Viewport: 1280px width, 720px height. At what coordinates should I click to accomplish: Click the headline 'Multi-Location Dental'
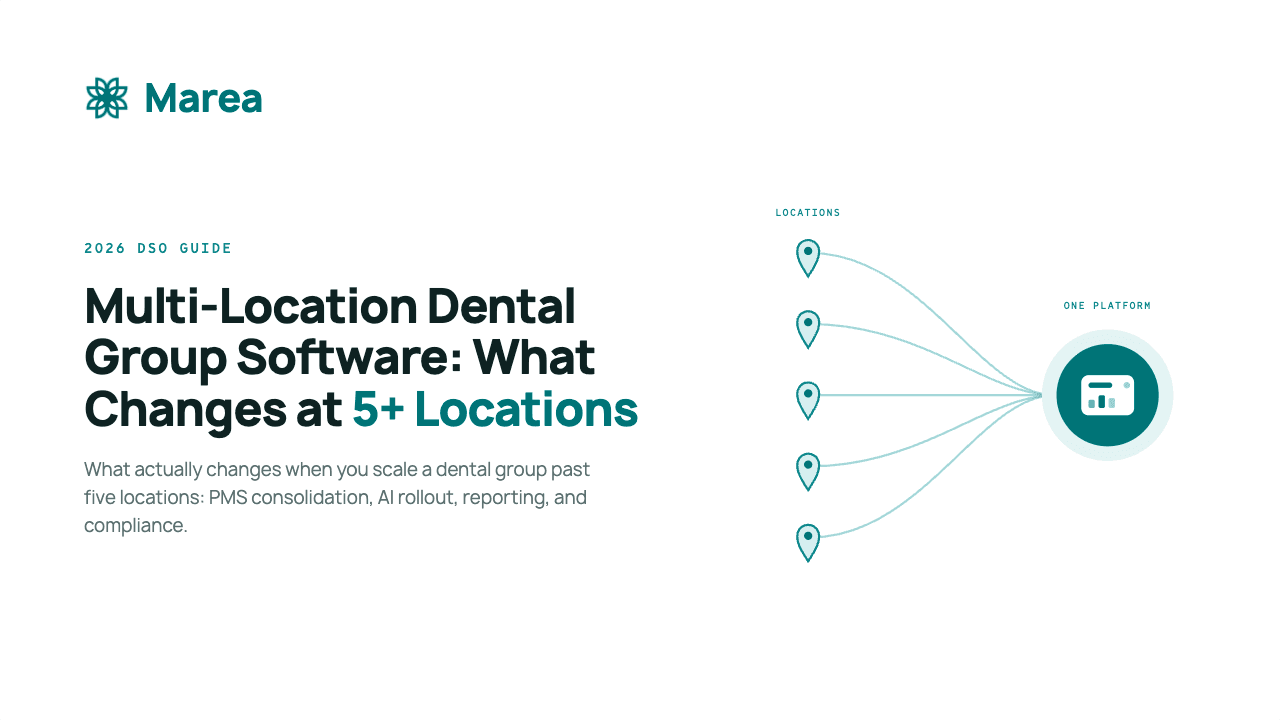tap(330, 305)
